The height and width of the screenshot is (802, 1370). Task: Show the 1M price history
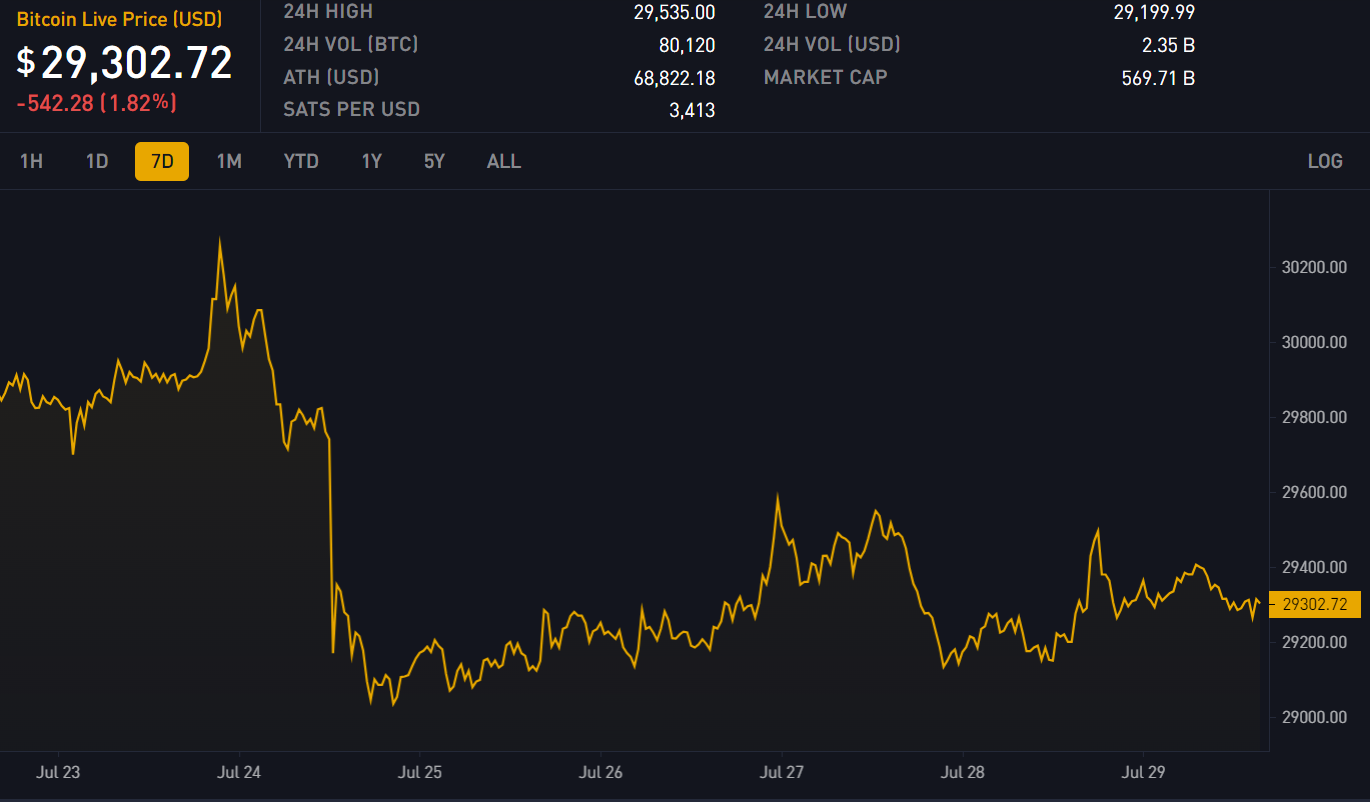[x=229, y=161]
